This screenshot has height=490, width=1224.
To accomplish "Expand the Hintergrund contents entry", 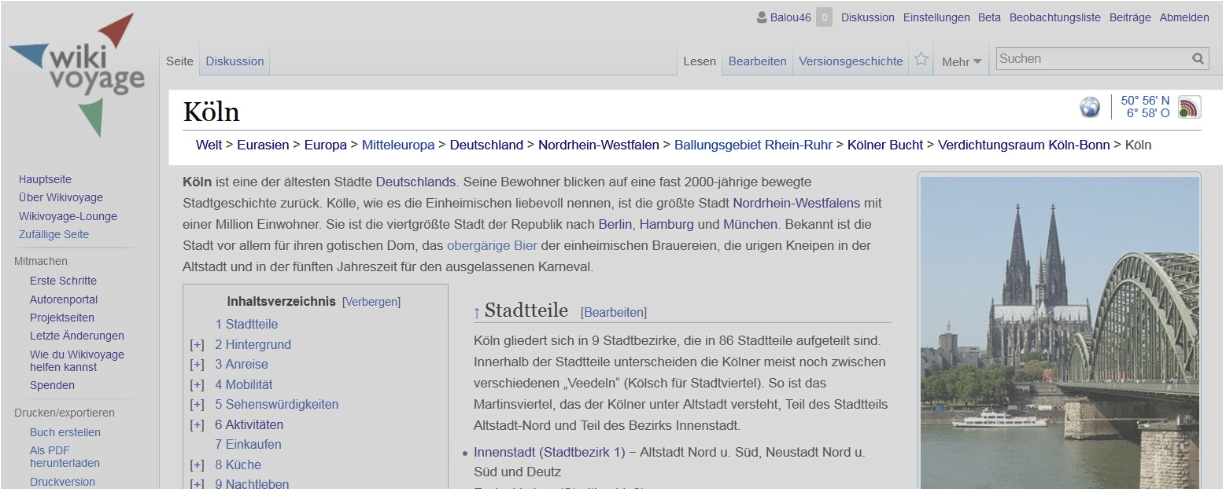I will (197, 345).
